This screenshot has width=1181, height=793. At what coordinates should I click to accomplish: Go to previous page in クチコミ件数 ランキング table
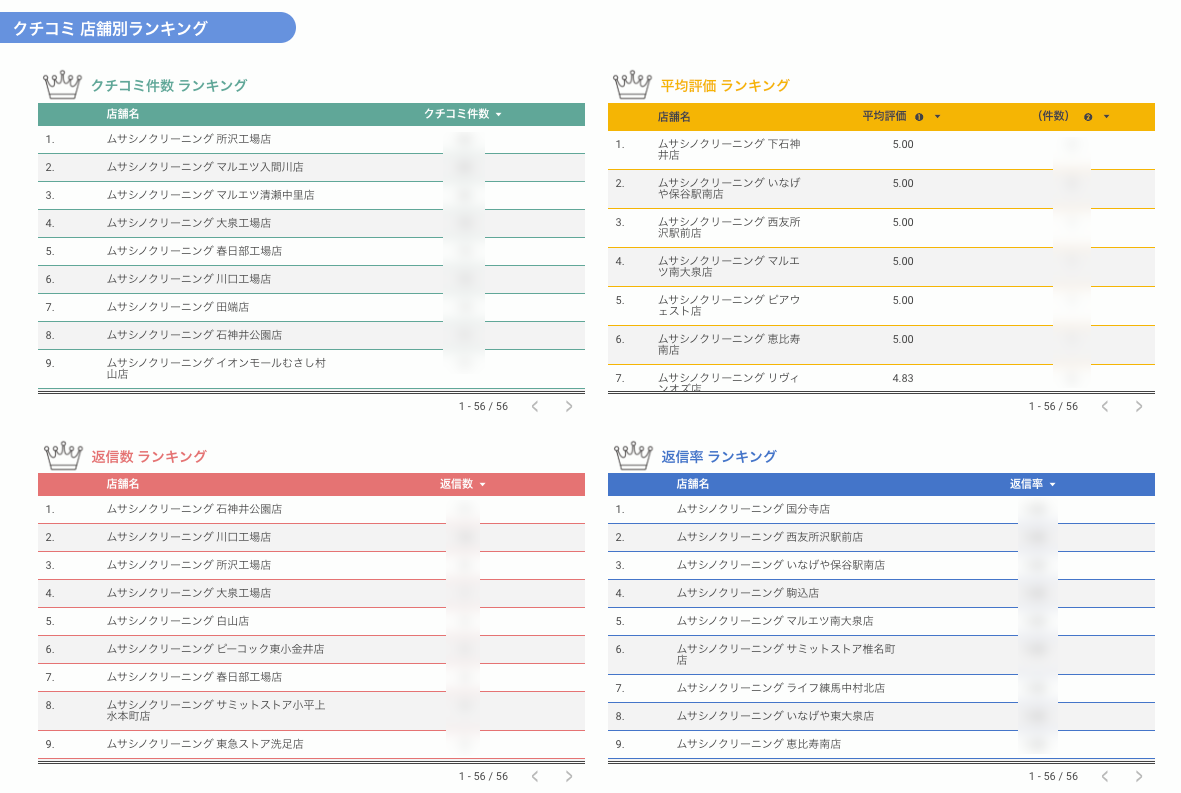tap(535, 407)
